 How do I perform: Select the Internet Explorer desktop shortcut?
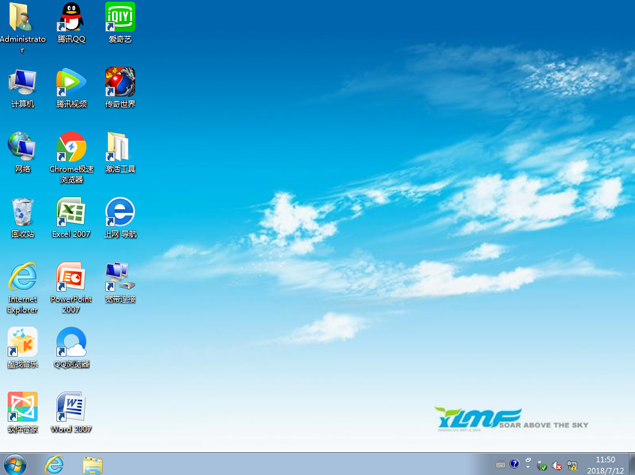tap(22, 278)
